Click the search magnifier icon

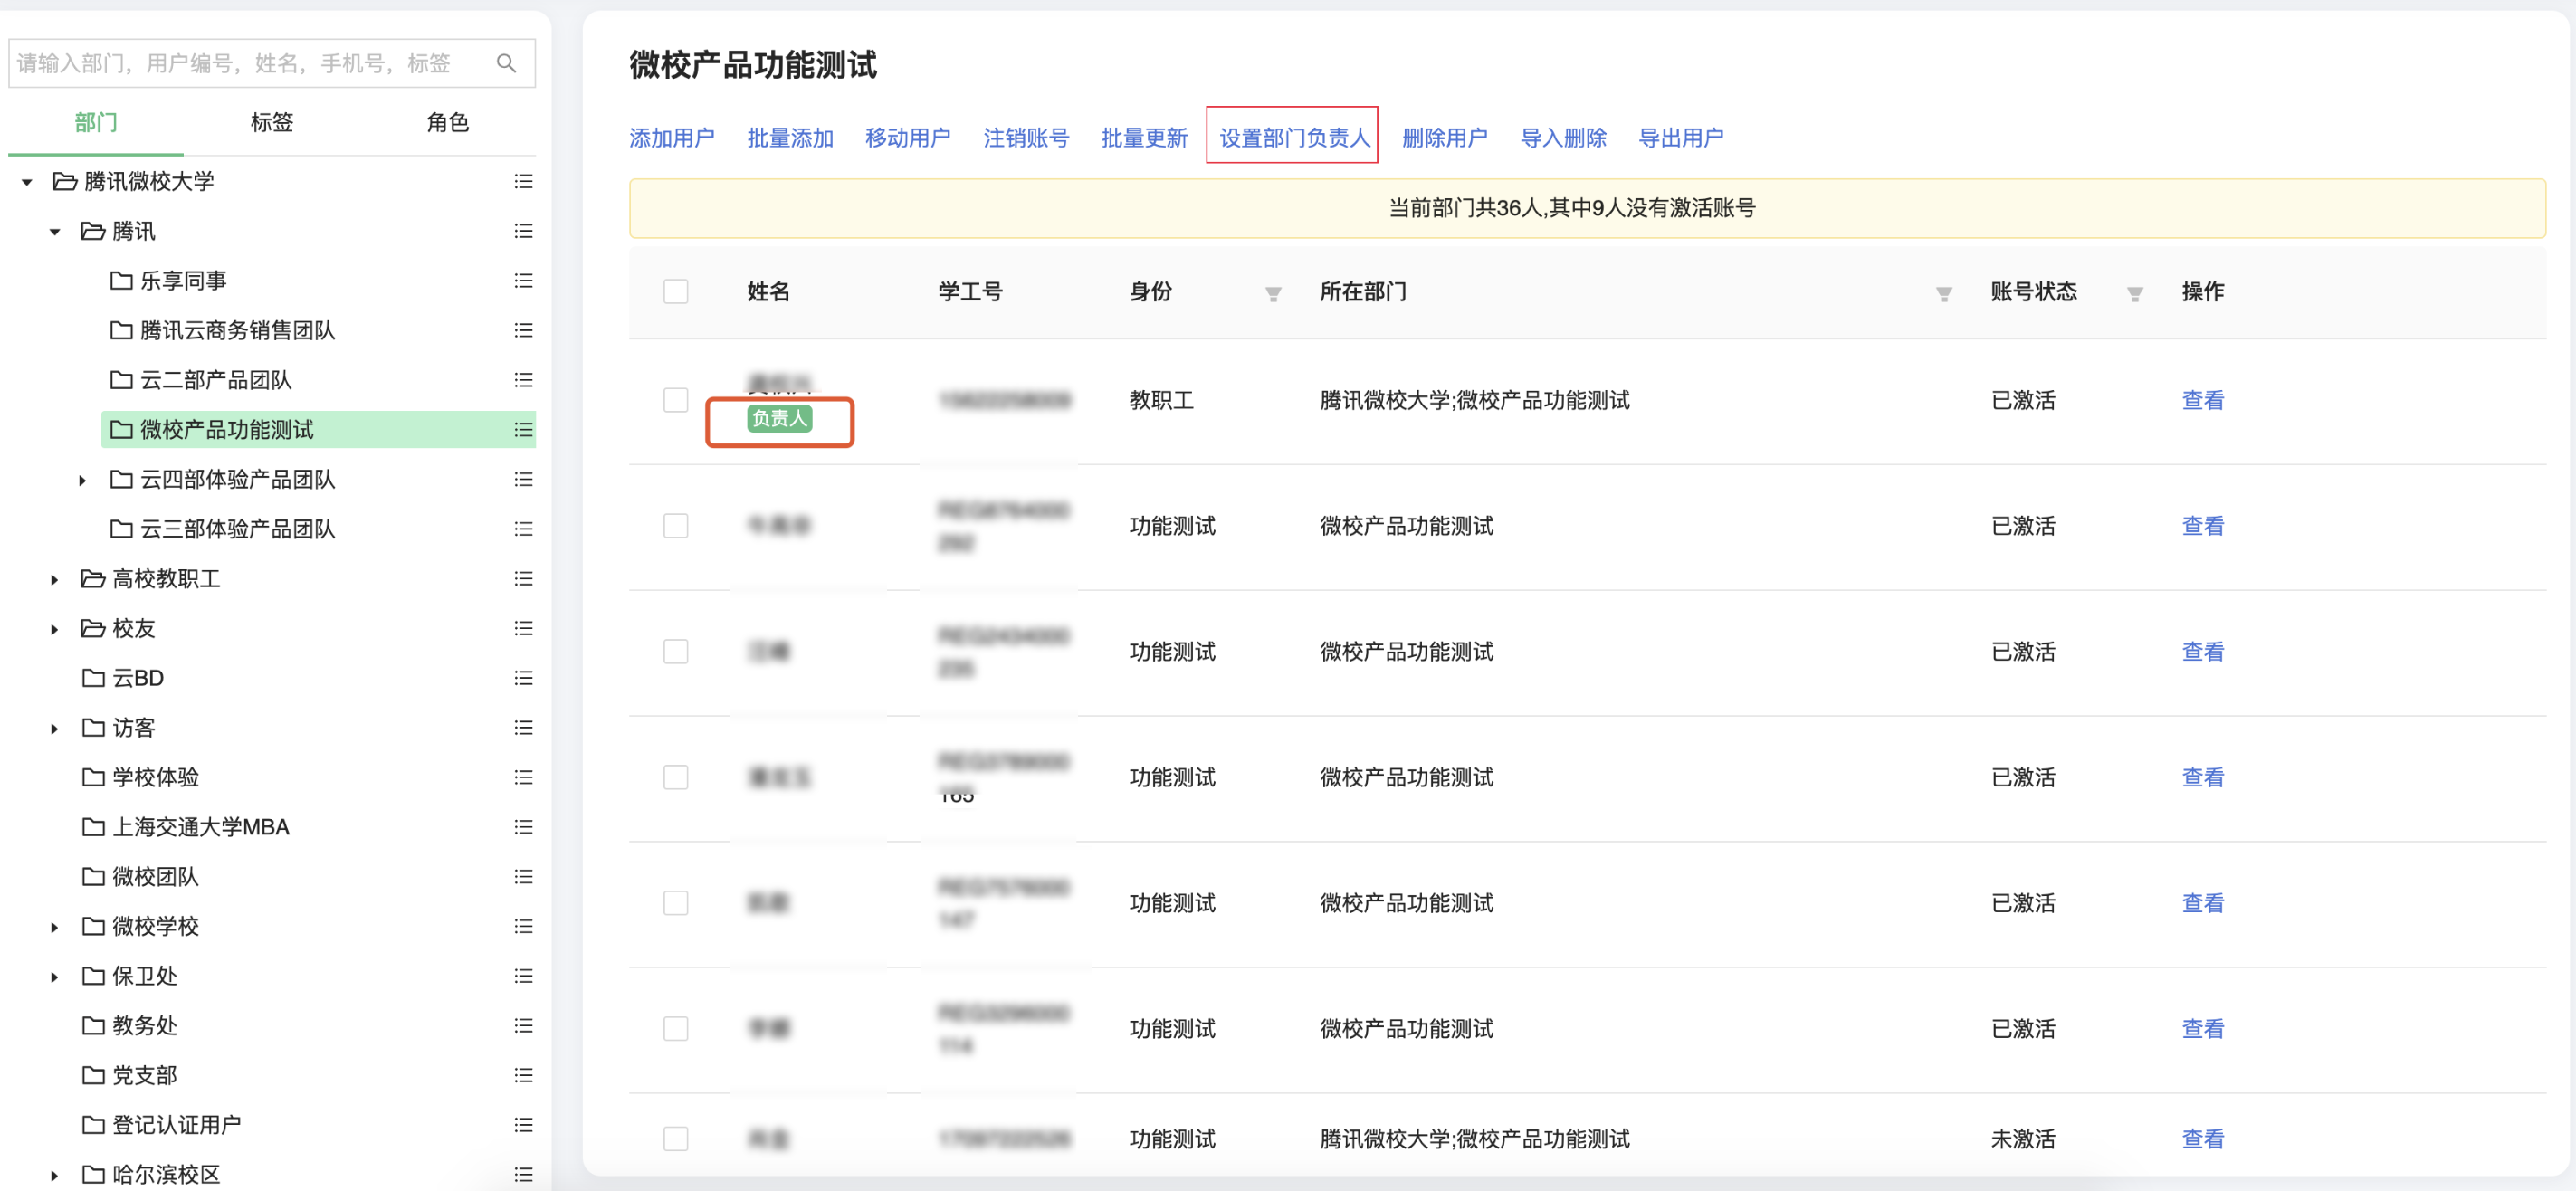click(x=506, y=64)
